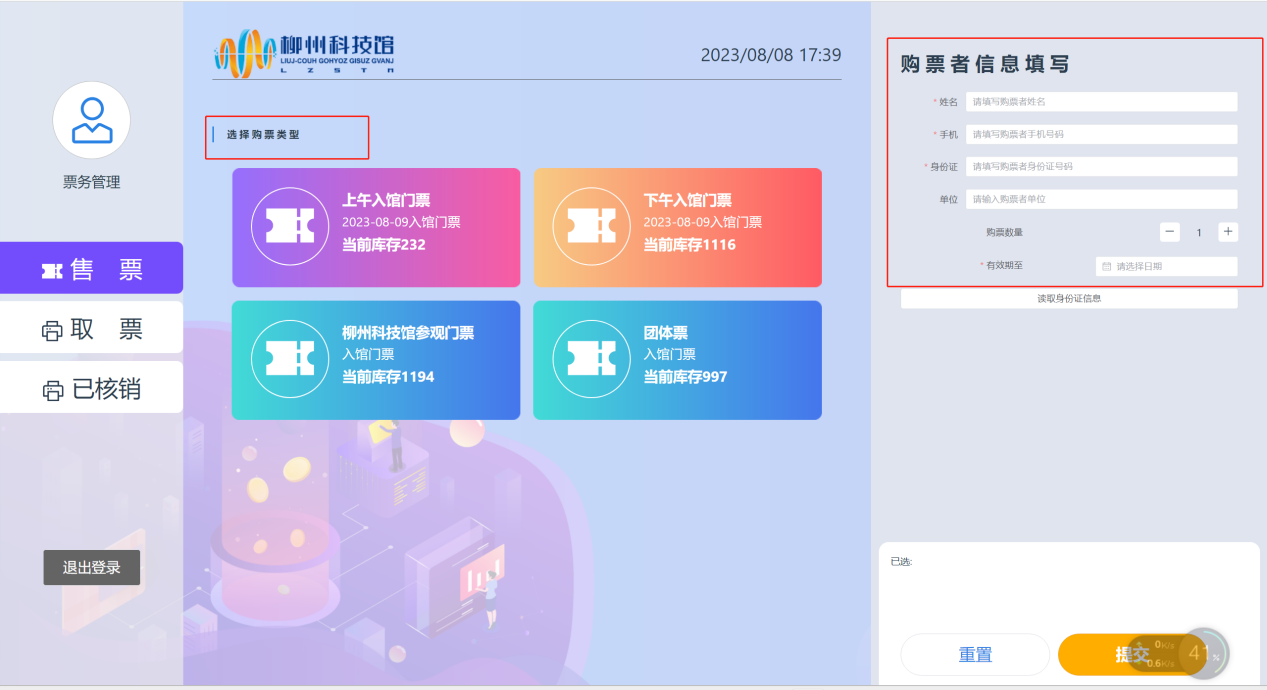Open the 已核销 tab

(x=91, y=389)
